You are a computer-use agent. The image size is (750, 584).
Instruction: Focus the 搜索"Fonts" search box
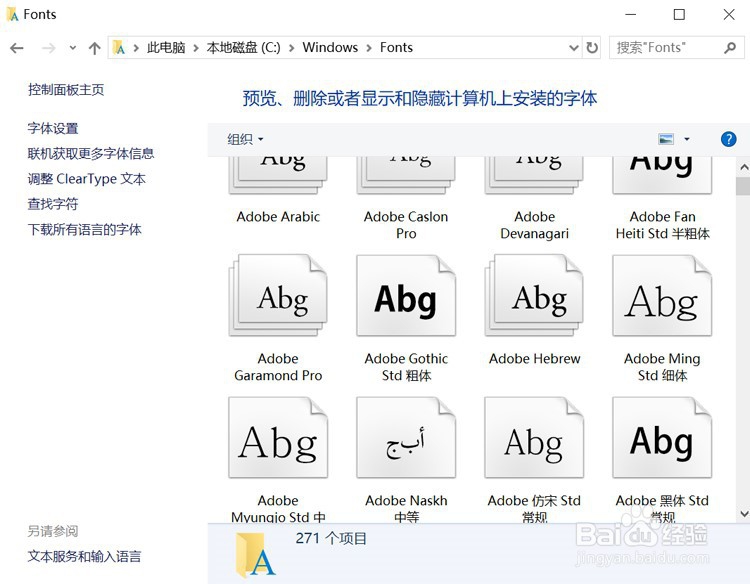click(676, 47)
